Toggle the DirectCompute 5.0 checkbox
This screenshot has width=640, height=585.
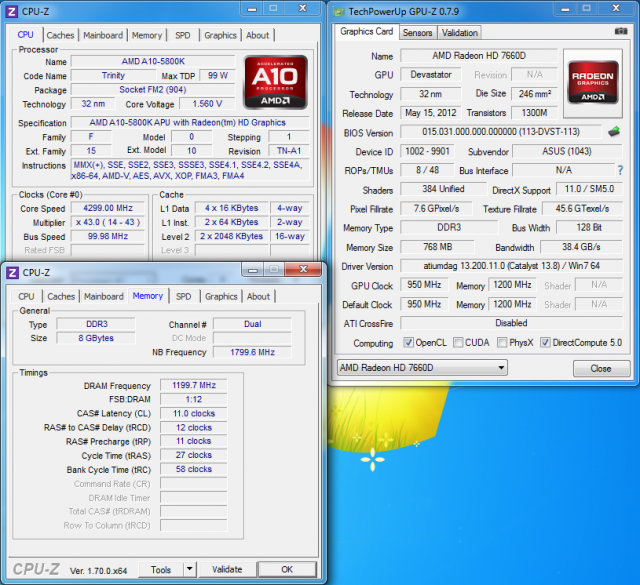click(x=545, y=342)
